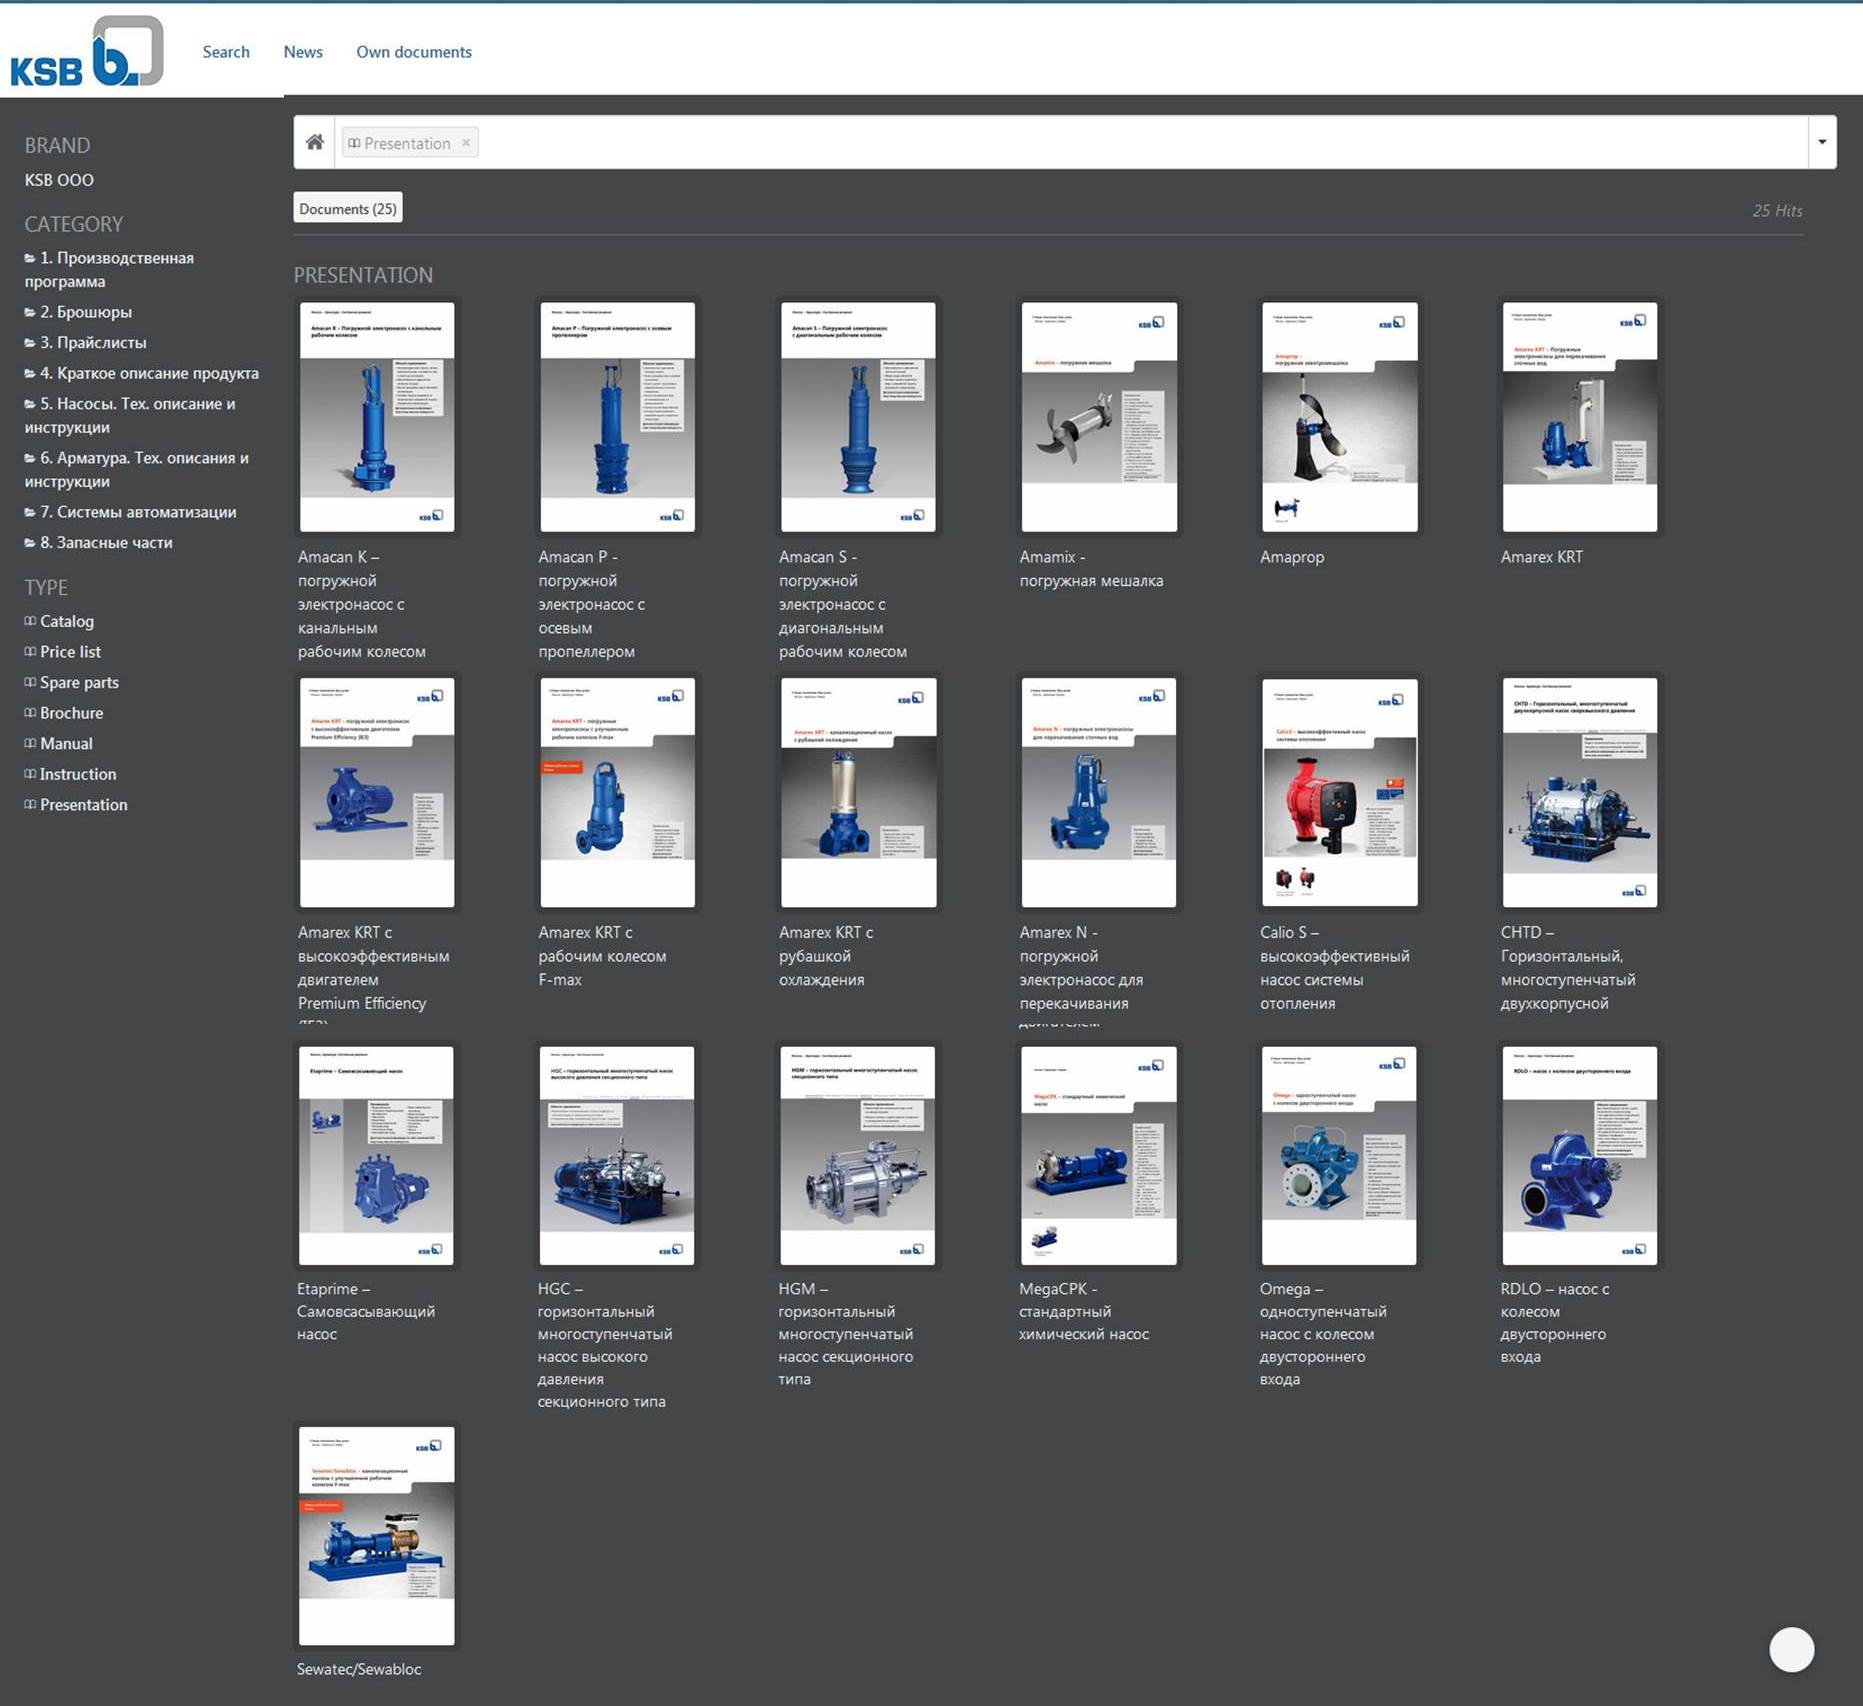Filter by type Instruction
This screenshot has width=1863, height=1706.
(x=70, y=774)
